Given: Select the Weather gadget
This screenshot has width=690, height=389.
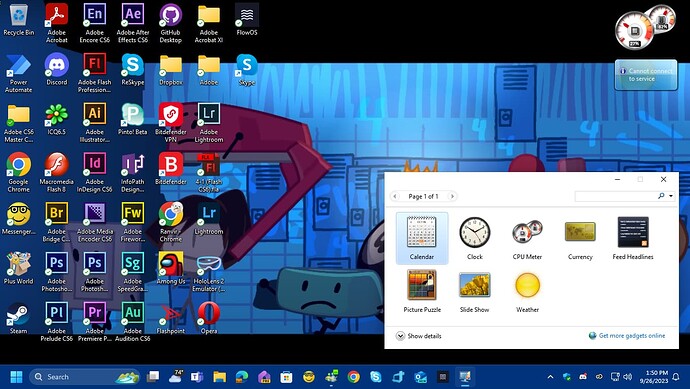Looking at the screenshot, I should (x=527, y=291).
